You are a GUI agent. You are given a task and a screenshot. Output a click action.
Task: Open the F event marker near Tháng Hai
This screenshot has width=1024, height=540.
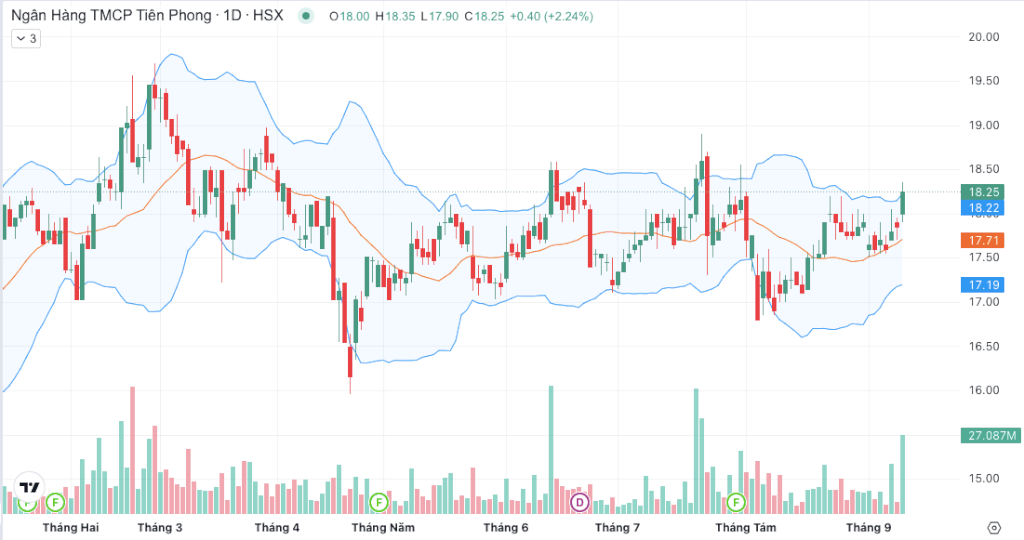pyautogui.click(x=56, y=502)
